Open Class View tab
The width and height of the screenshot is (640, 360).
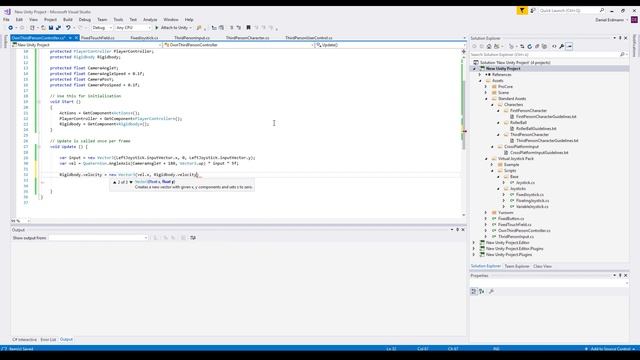(x=542, y=266)
